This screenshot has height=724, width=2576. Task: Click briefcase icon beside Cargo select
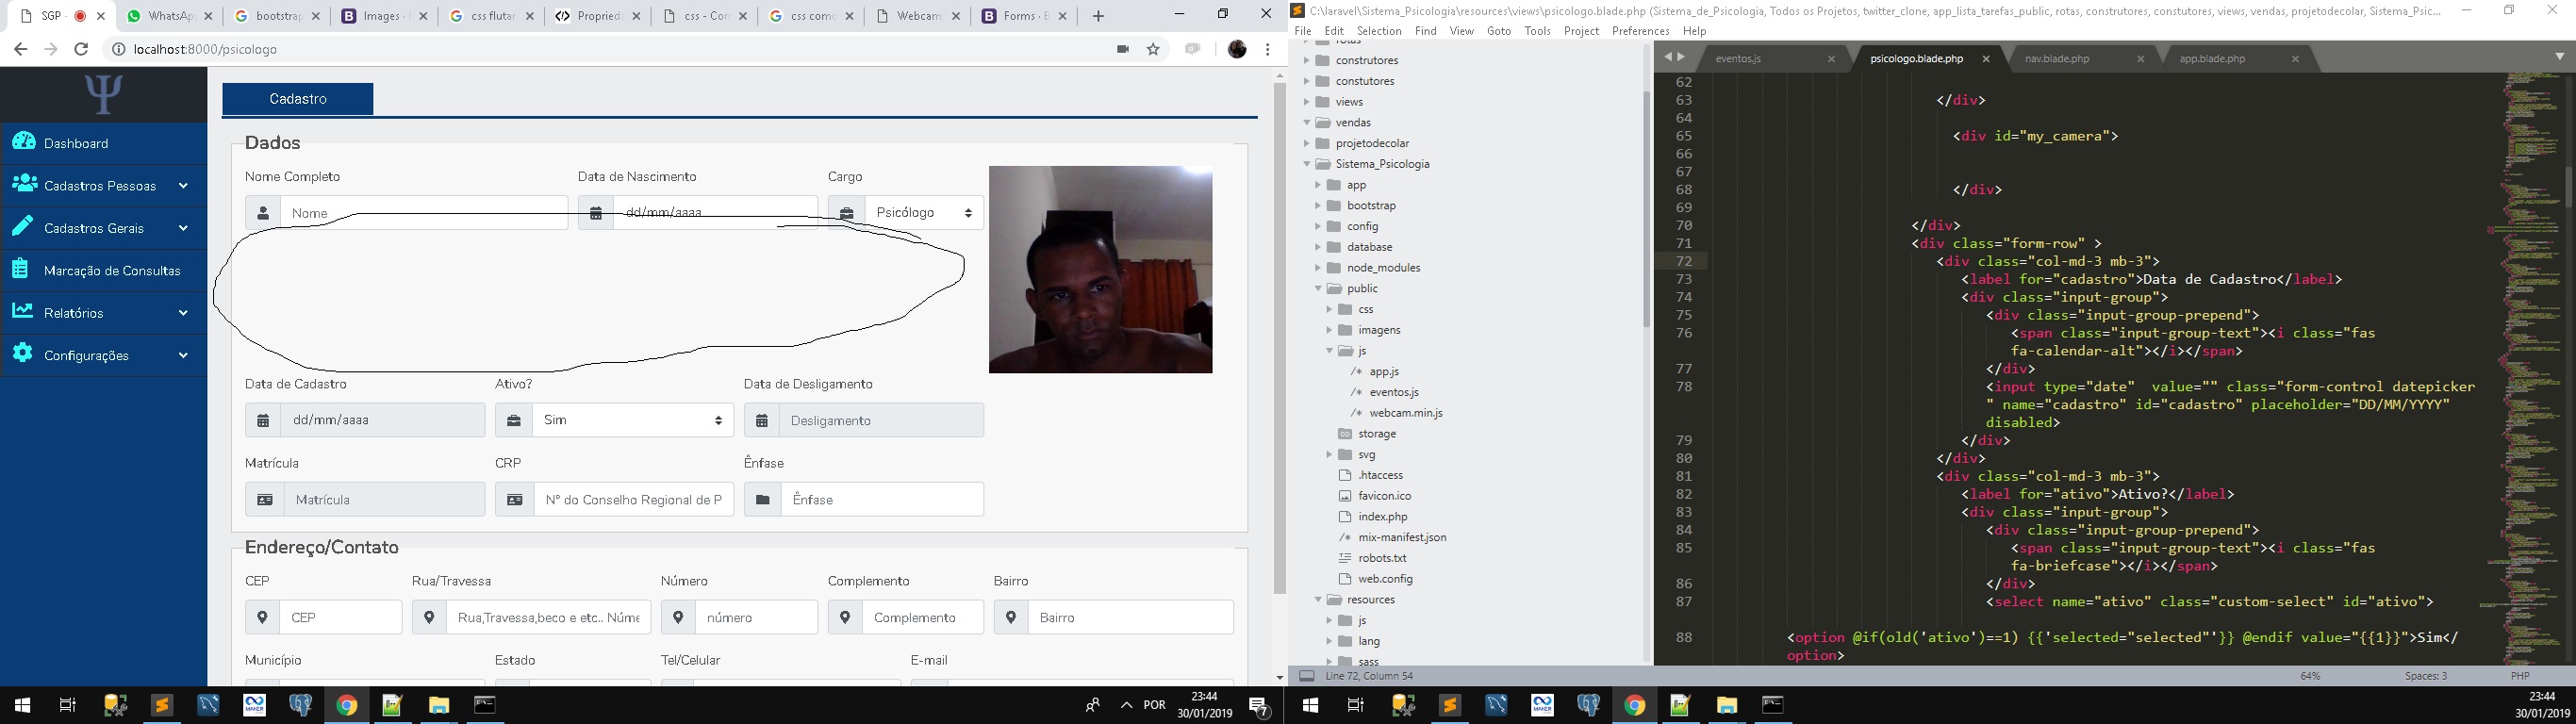tap(846, 213)
